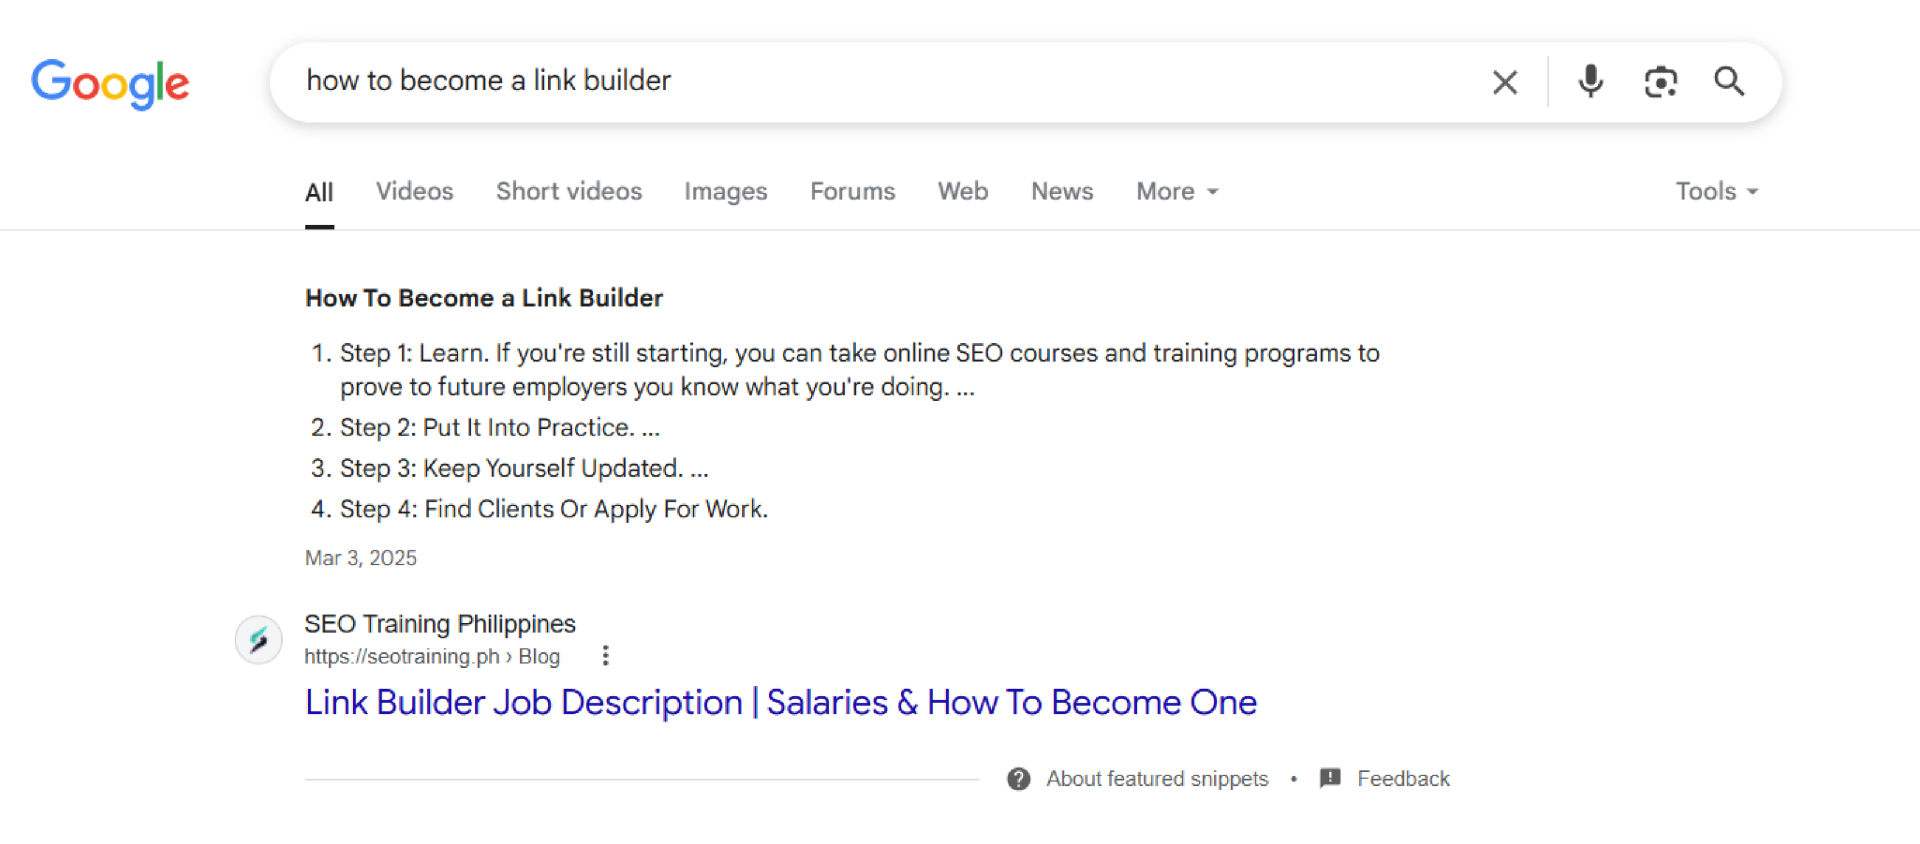The image size is (1920, 844).
Task: Click the About featured snippets link
Action: 1157,779
